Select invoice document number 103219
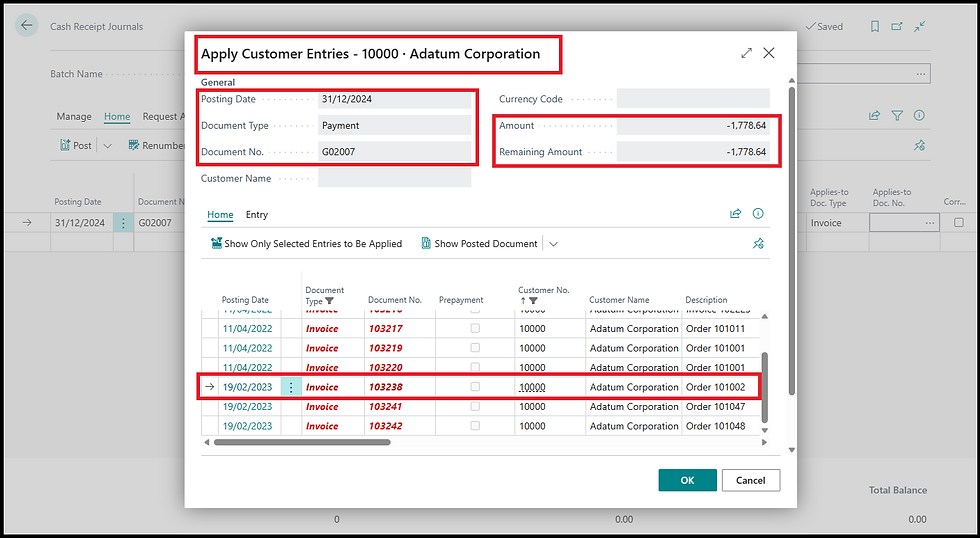Screen dimensions: 980x538 pyautogui.click(x=385, y=347)
